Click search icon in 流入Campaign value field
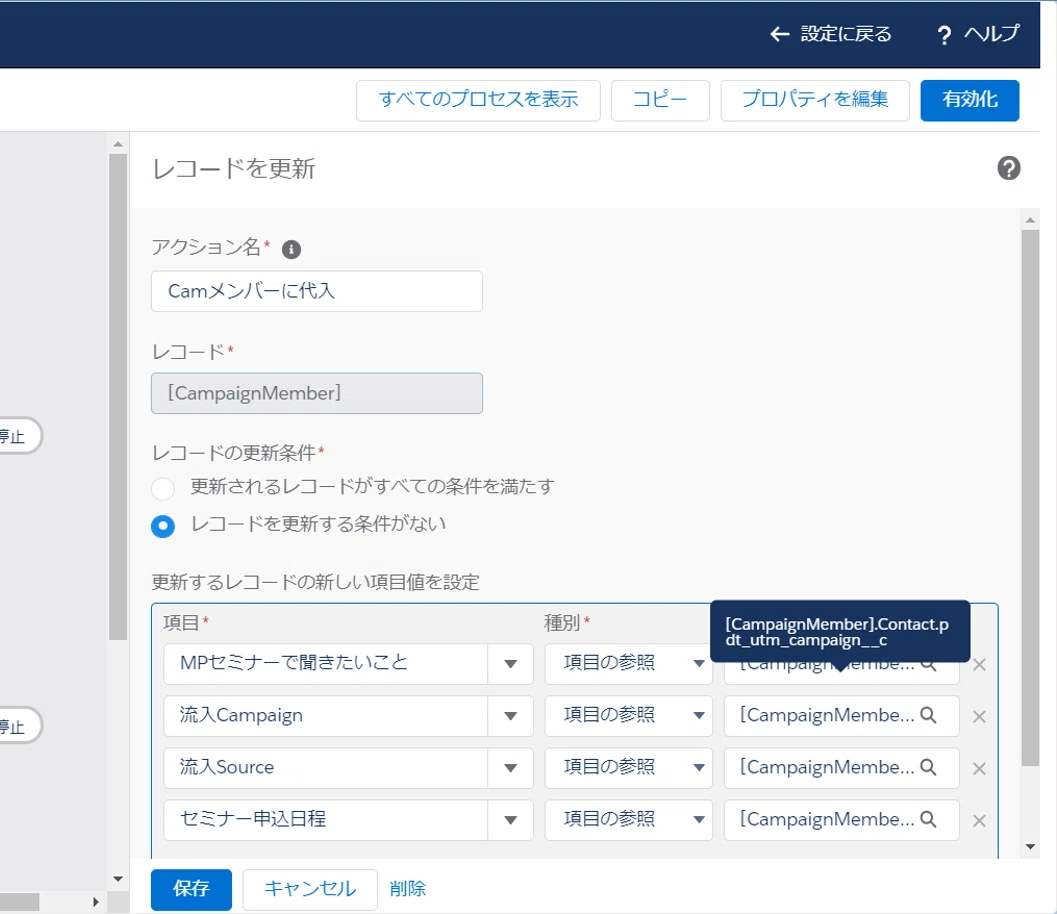This screenshot has height=914, width=1057. click(x=928, y=715)
